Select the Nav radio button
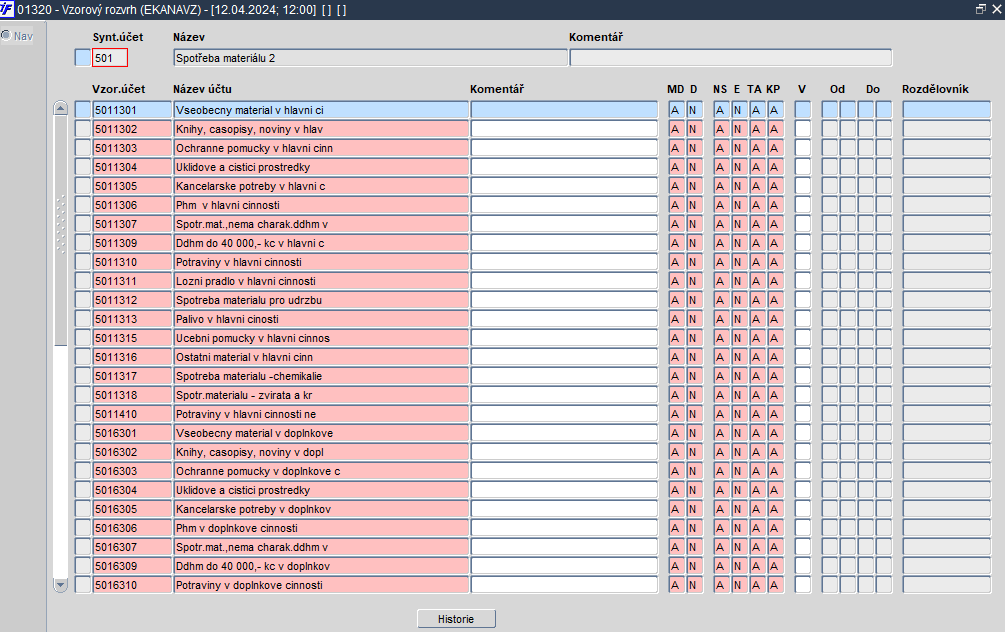The width and height of the screenshot is (1005, 632). [x=6, y=35]
